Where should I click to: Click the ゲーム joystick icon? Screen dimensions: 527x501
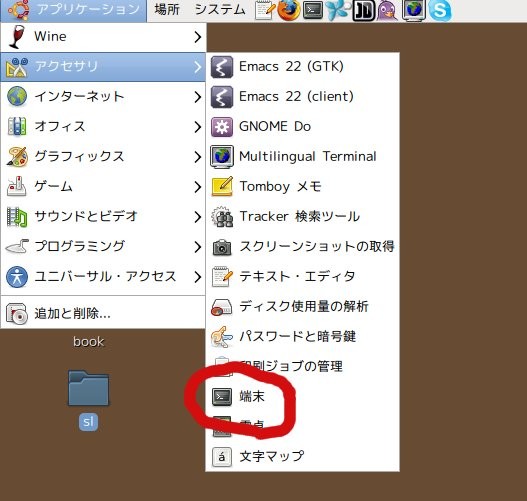pos(17,186)
